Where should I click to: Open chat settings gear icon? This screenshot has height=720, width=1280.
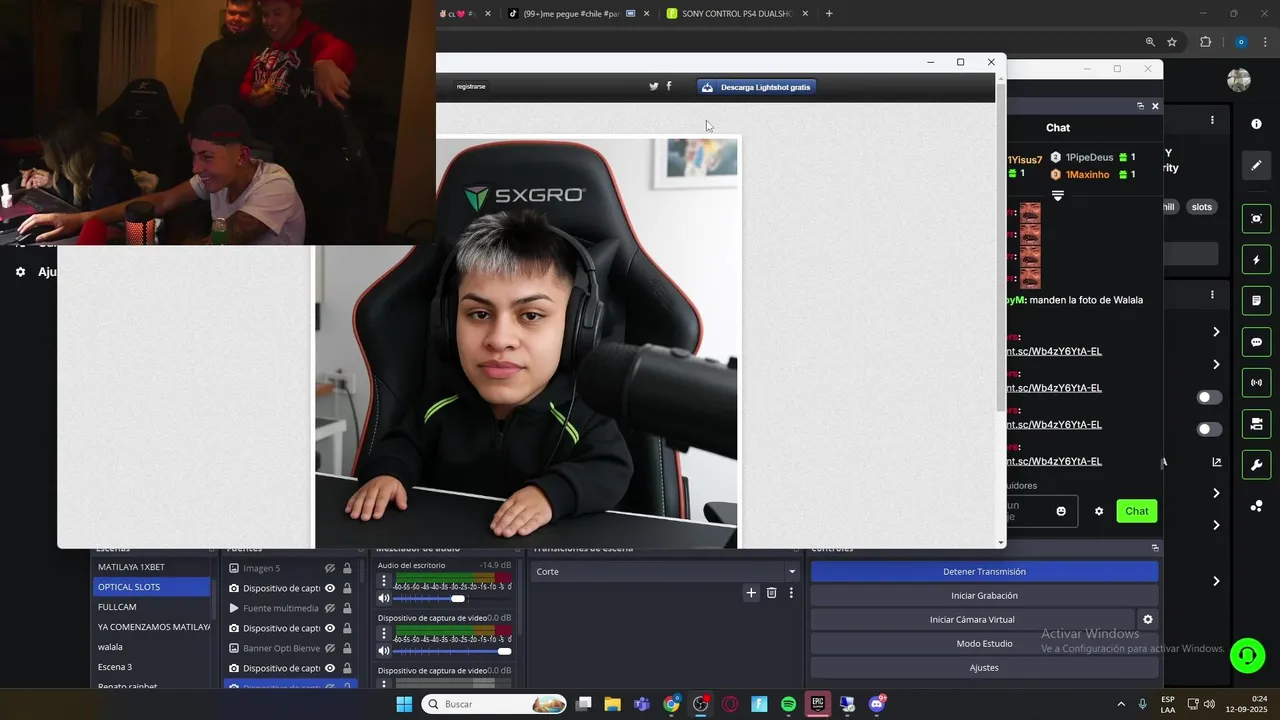coord(1099,511)
